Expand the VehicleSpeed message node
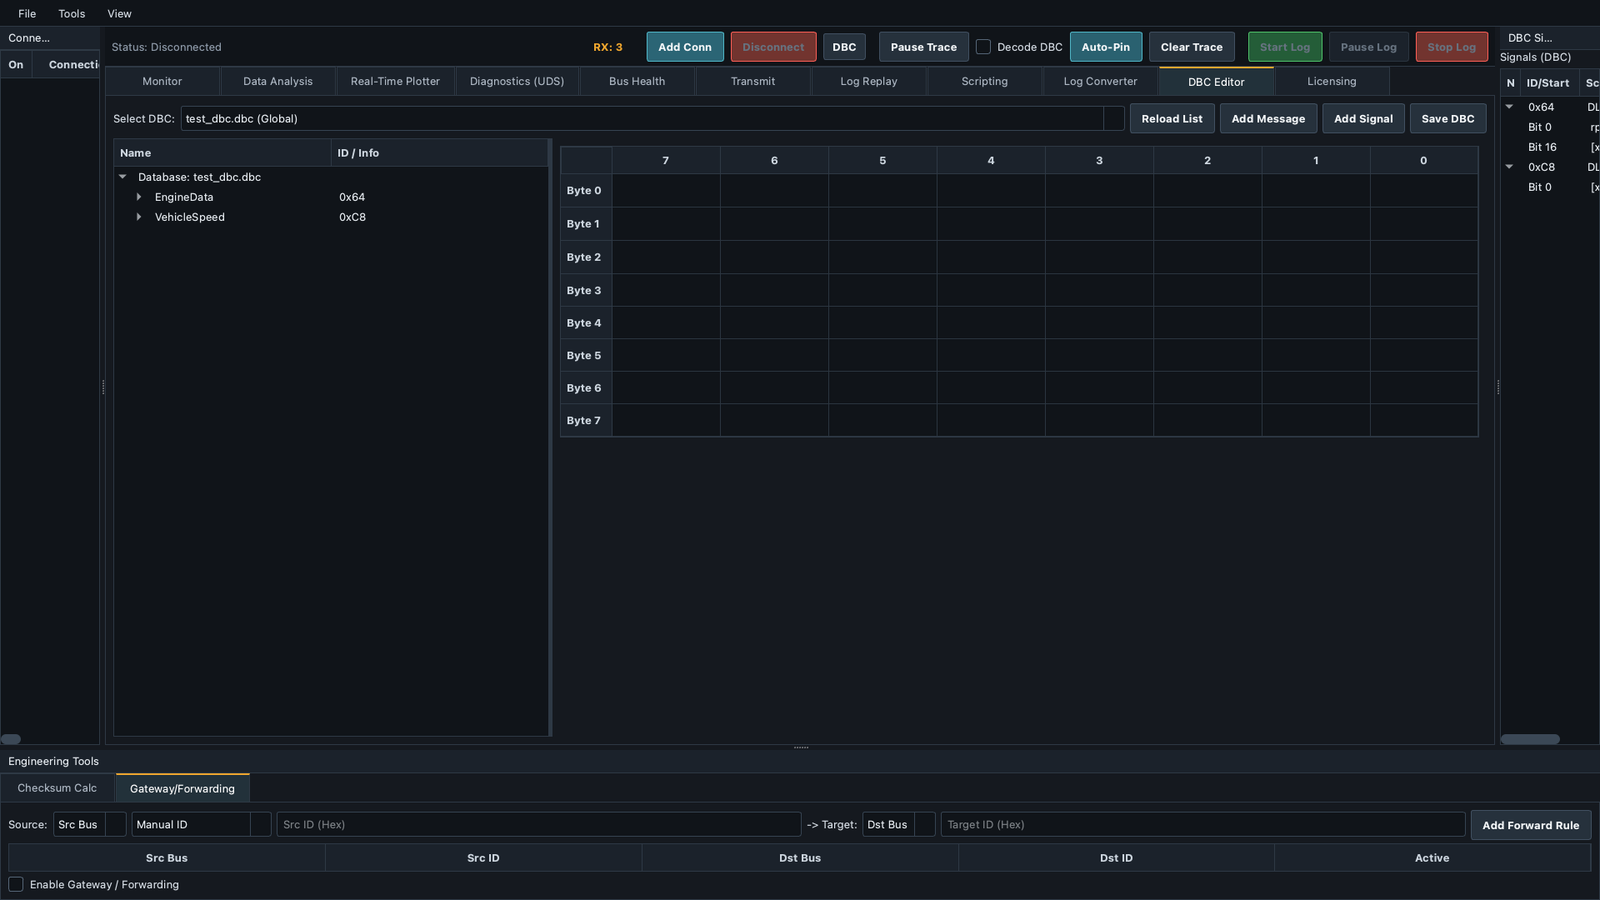Image resolution: width=1600 pixels, height=900 pixels. pyautogui.click(x=139, y=217)
